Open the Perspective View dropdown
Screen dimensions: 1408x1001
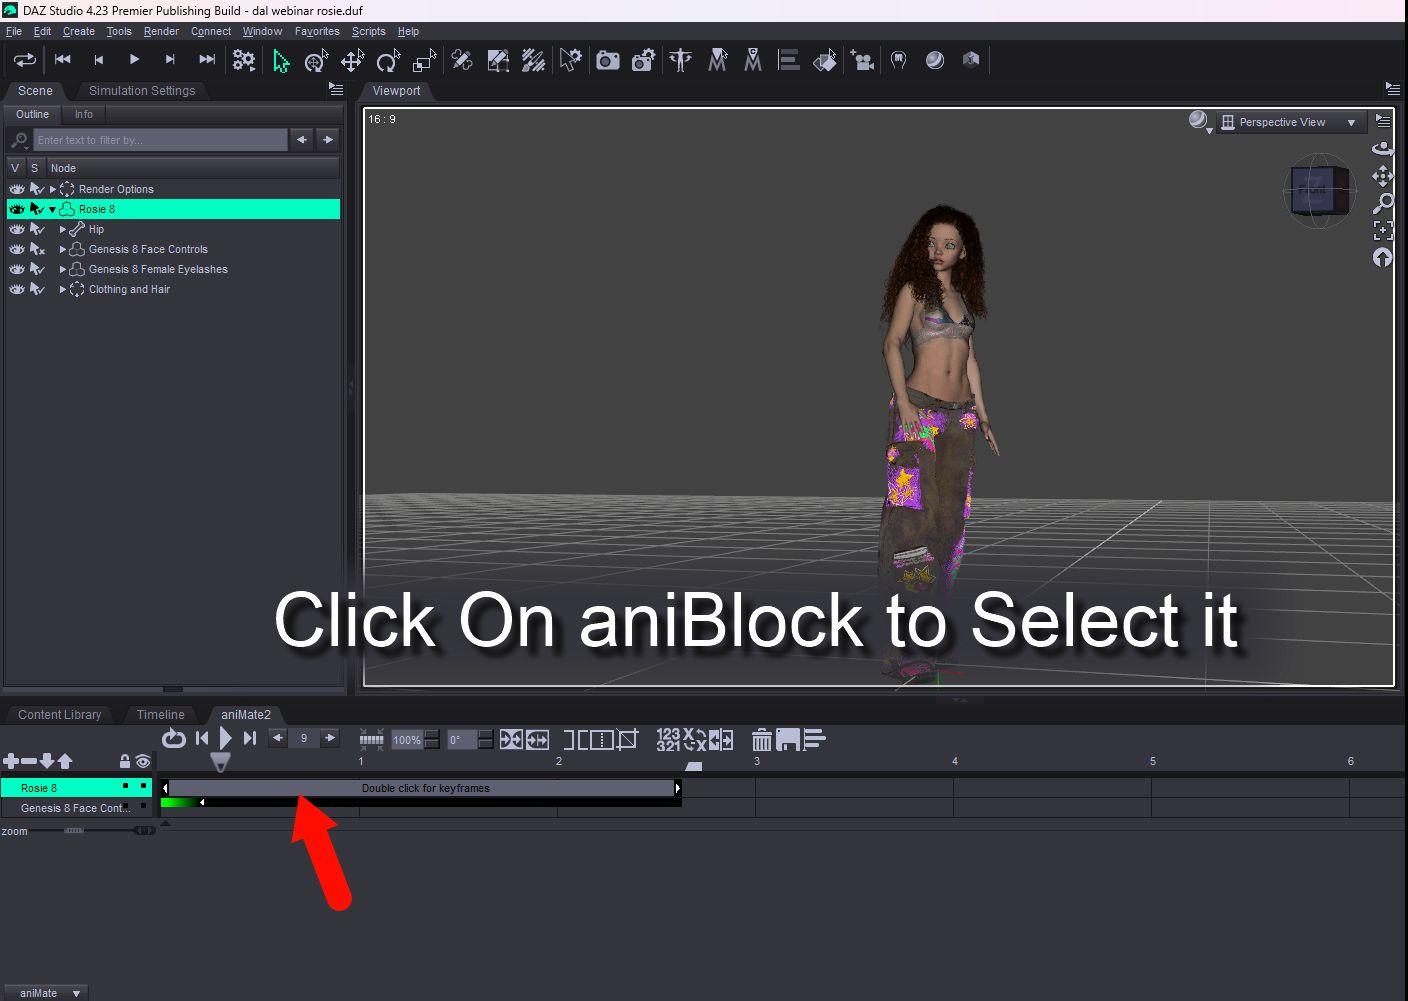coord(1290,122)
